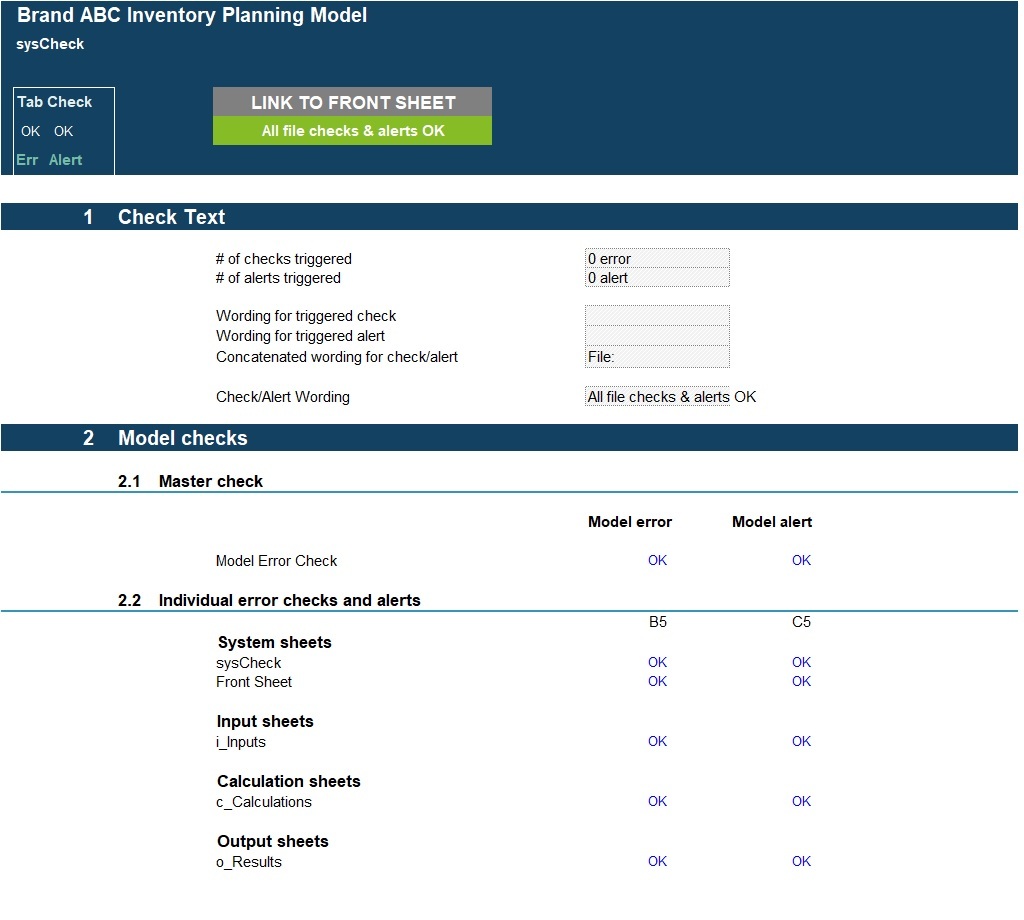Select the Err label in Tab Check box
Image resolution: width=1024 pixels, height=920 pixels.
(27, 160)
